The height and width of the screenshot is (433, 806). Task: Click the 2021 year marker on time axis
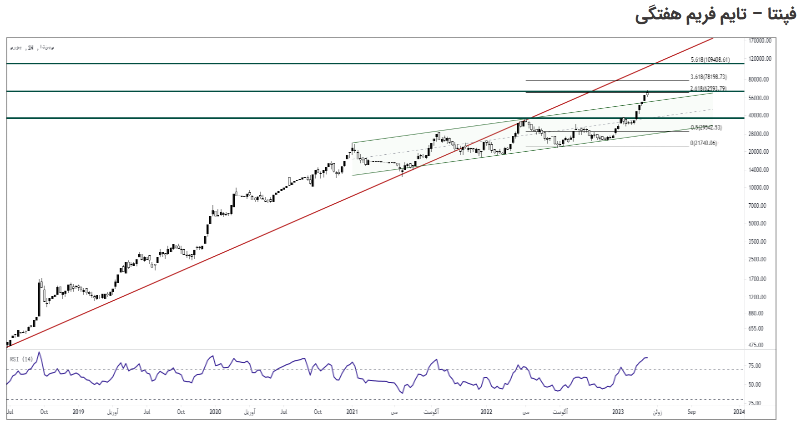[x=352, y=411]
